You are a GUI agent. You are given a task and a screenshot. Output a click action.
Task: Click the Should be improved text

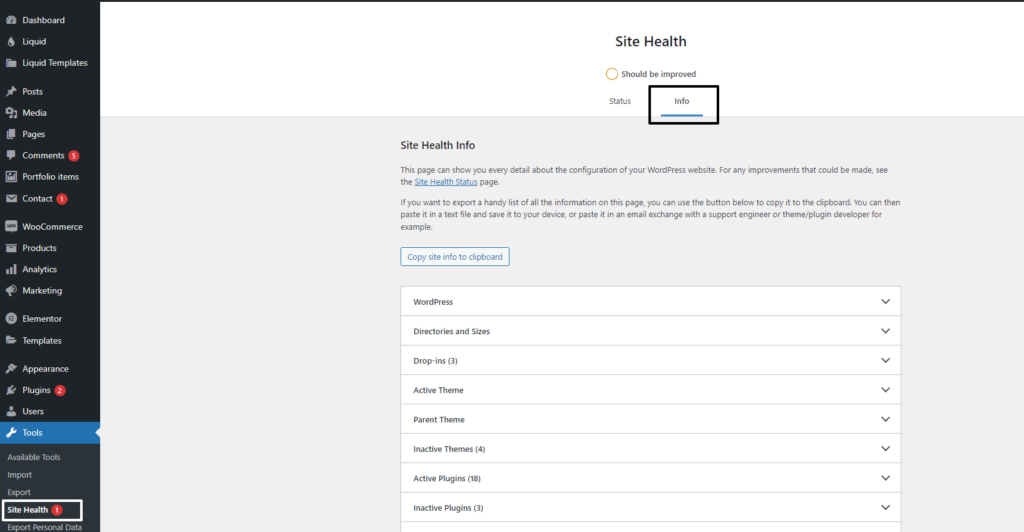point(658,74)
